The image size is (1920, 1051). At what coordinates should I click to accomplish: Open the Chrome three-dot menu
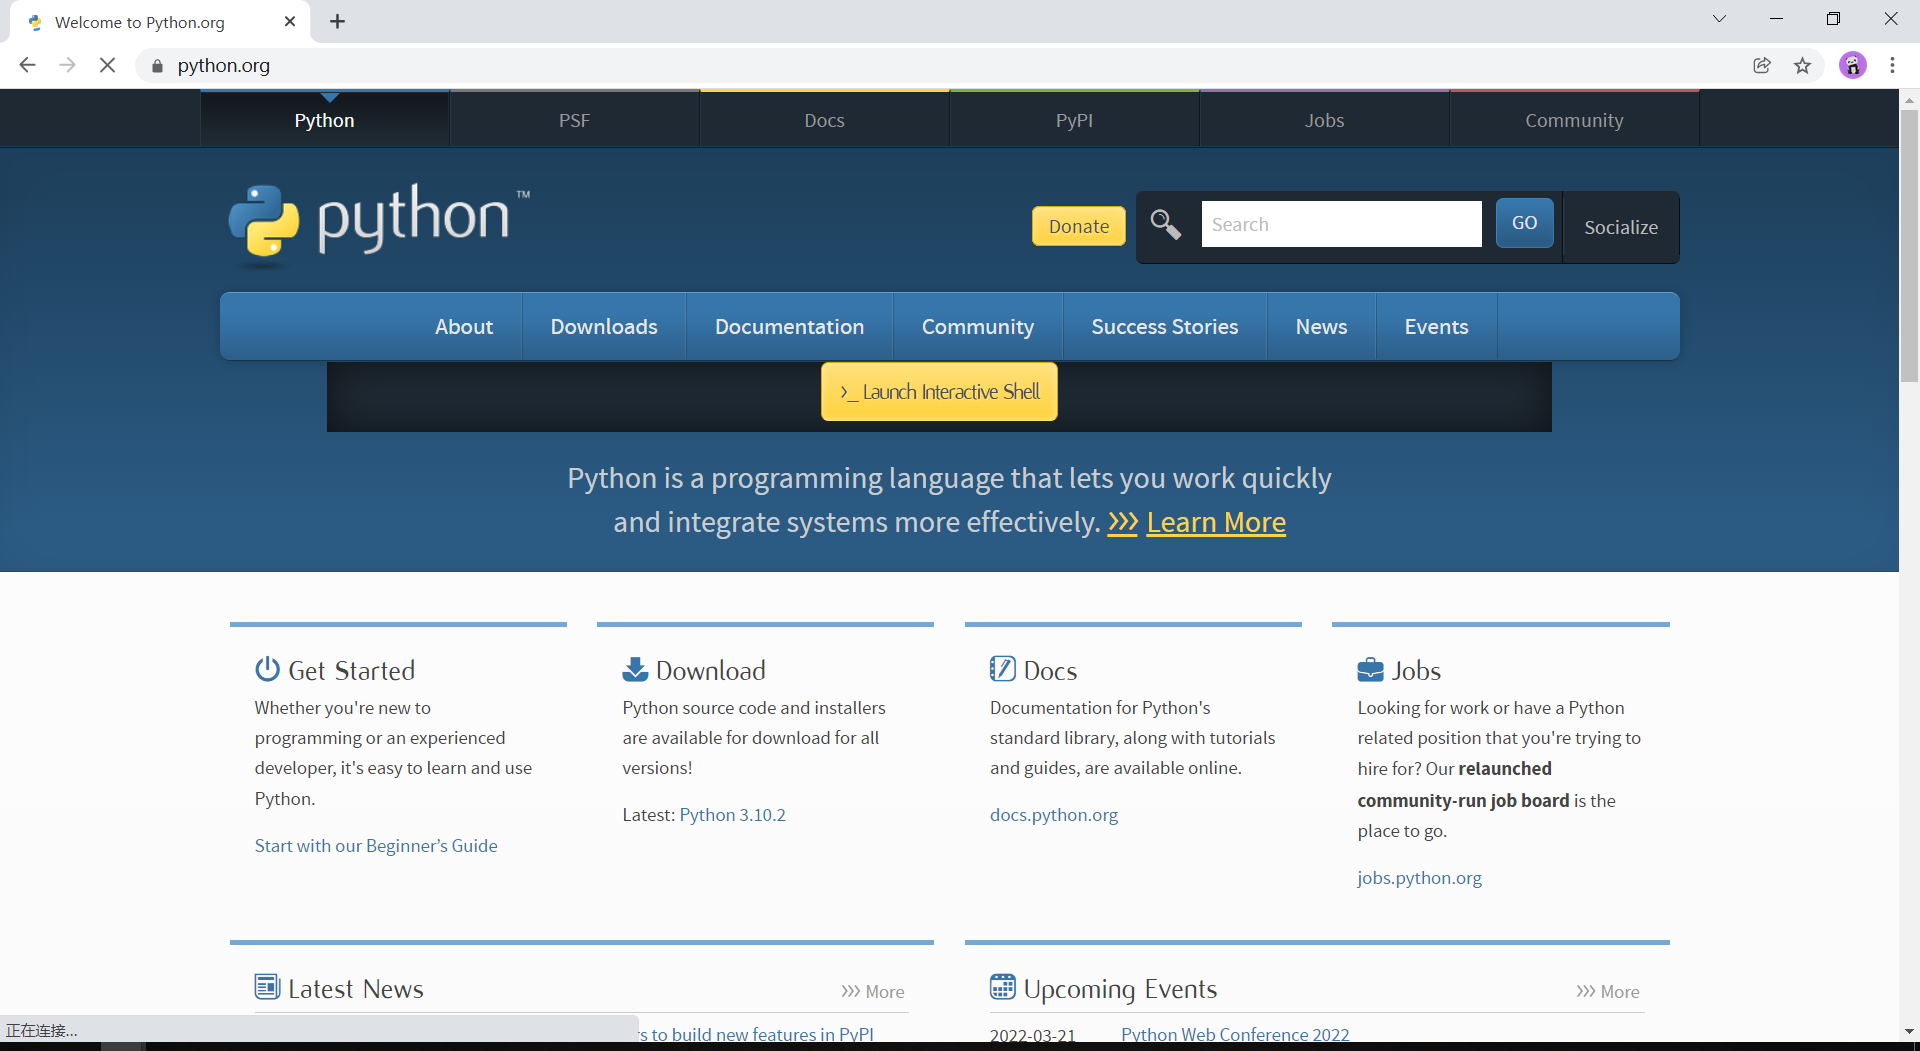click(1892, 65)
